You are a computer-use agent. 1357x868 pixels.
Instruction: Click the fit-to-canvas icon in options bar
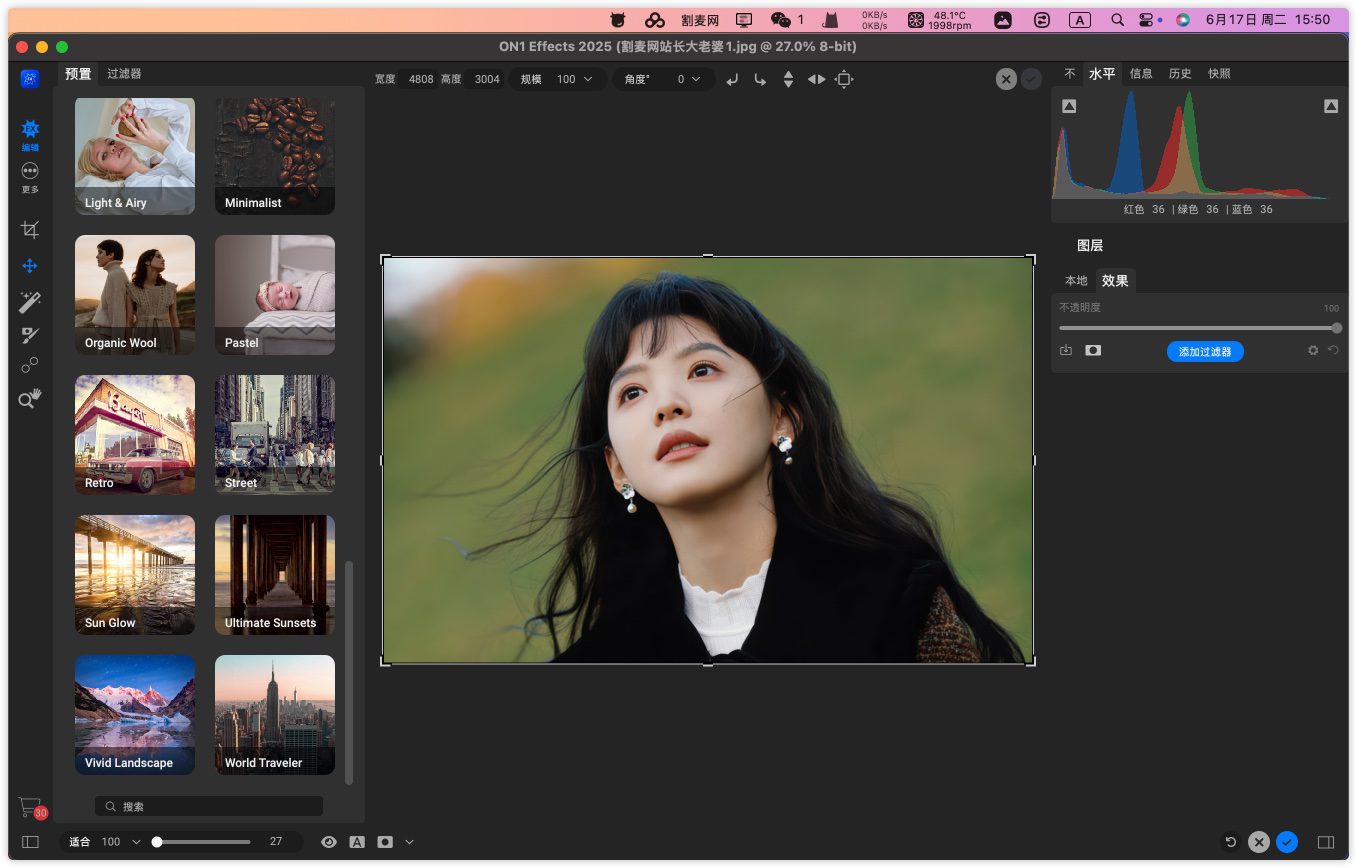[844, 79]
